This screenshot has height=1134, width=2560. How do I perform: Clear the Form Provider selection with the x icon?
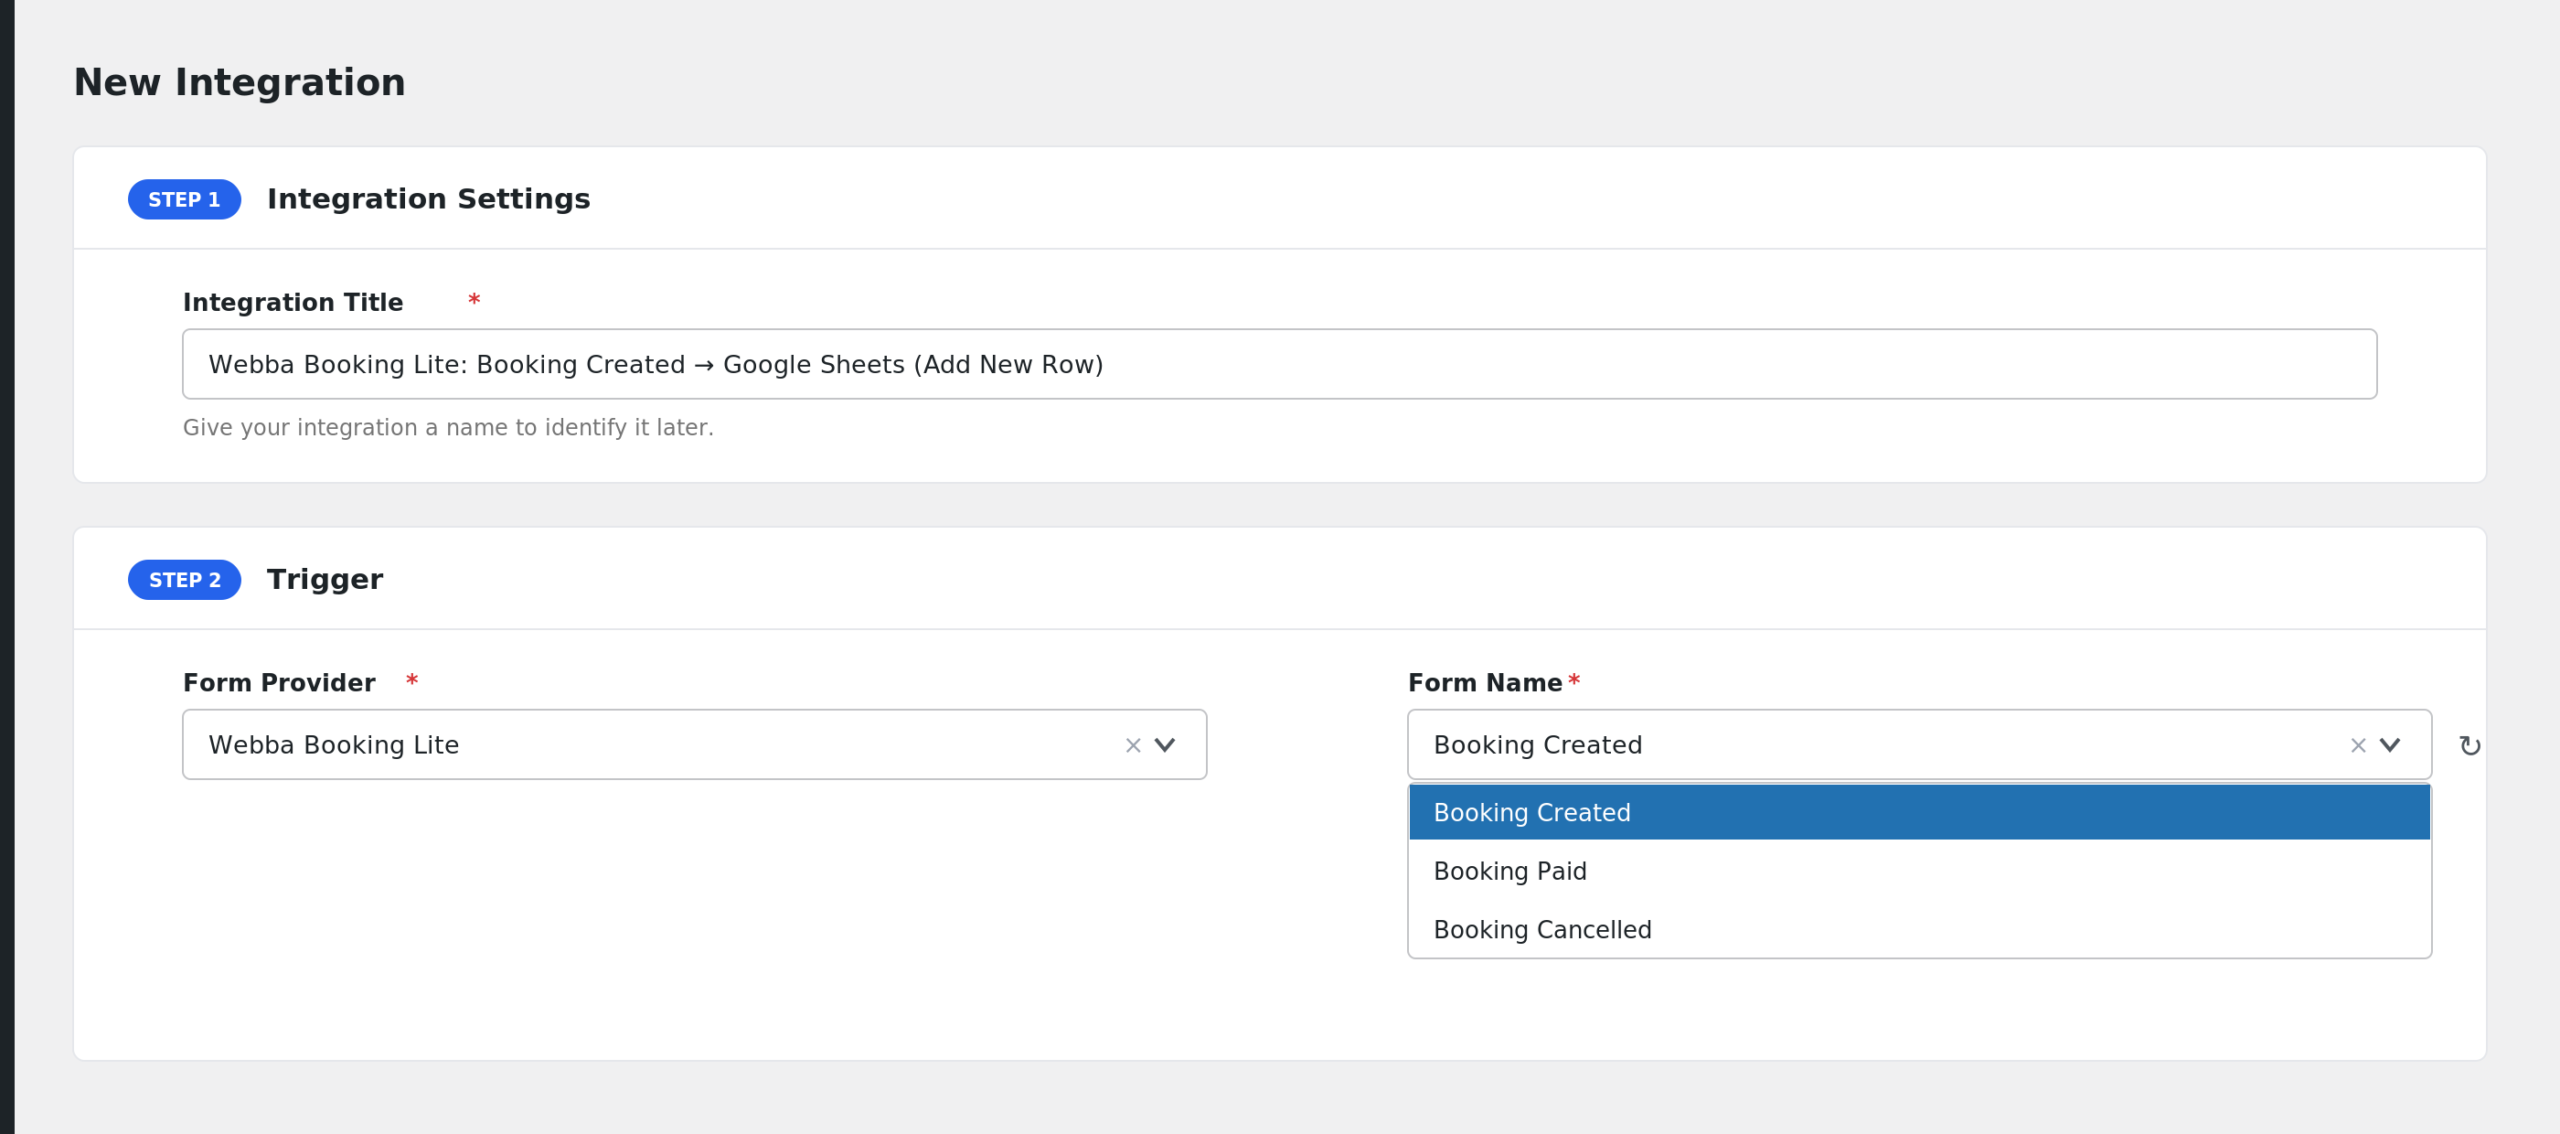coord(1133,745)
